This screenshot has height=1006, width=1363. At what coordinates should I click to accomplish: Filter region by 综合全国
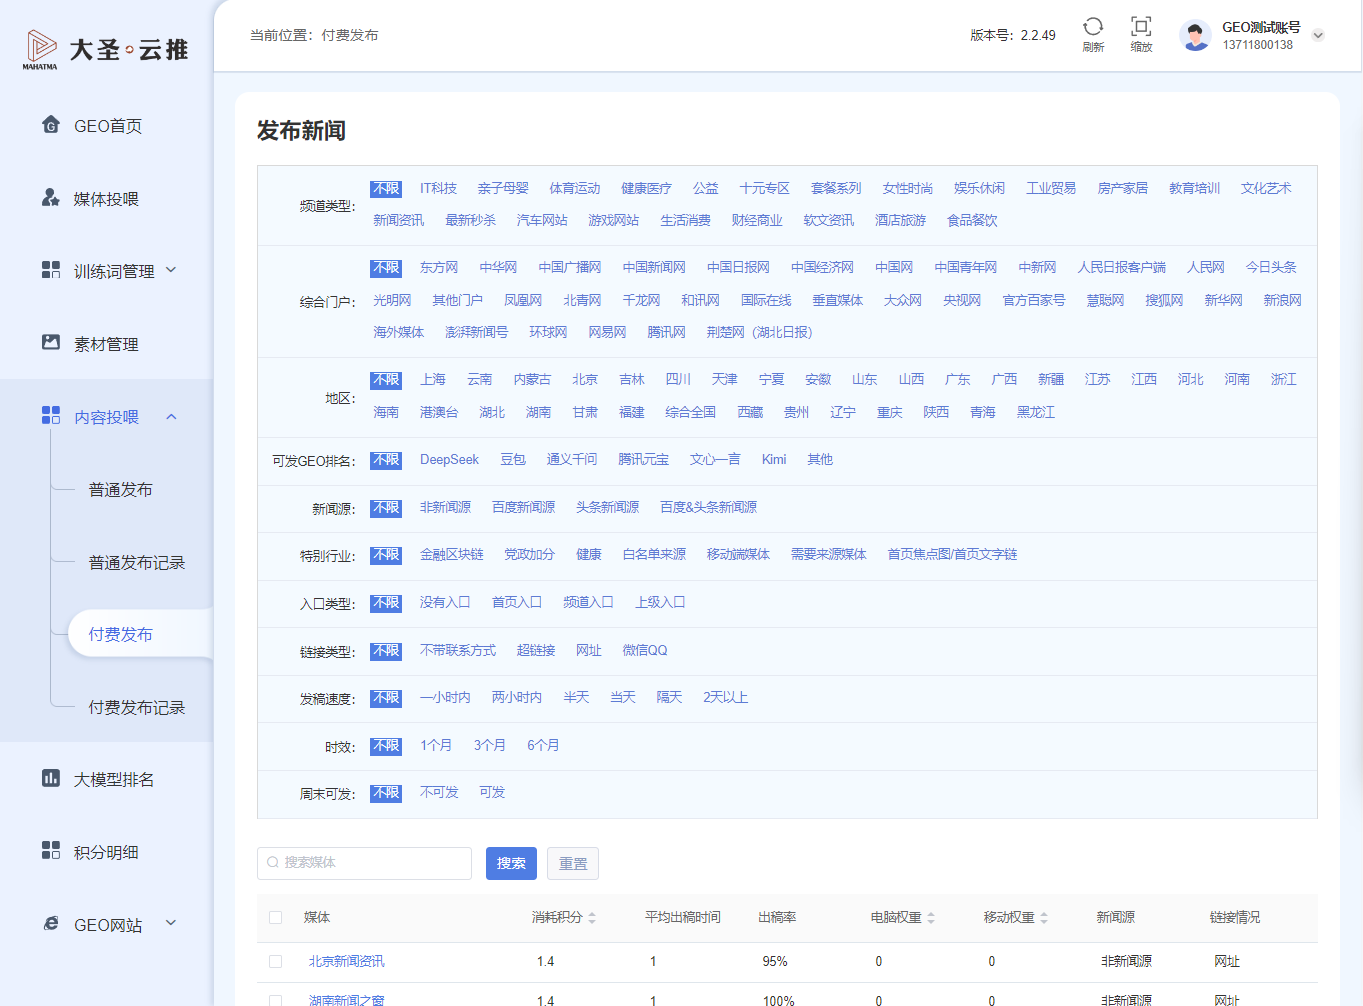(x=690, y=412)
